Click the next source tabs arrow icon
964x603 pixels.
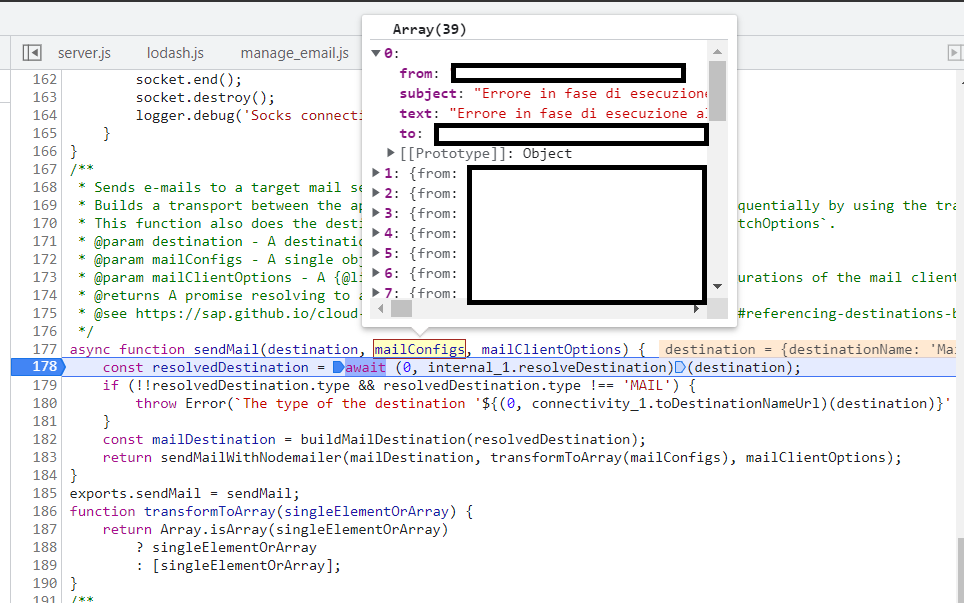[x=953, y=52]
